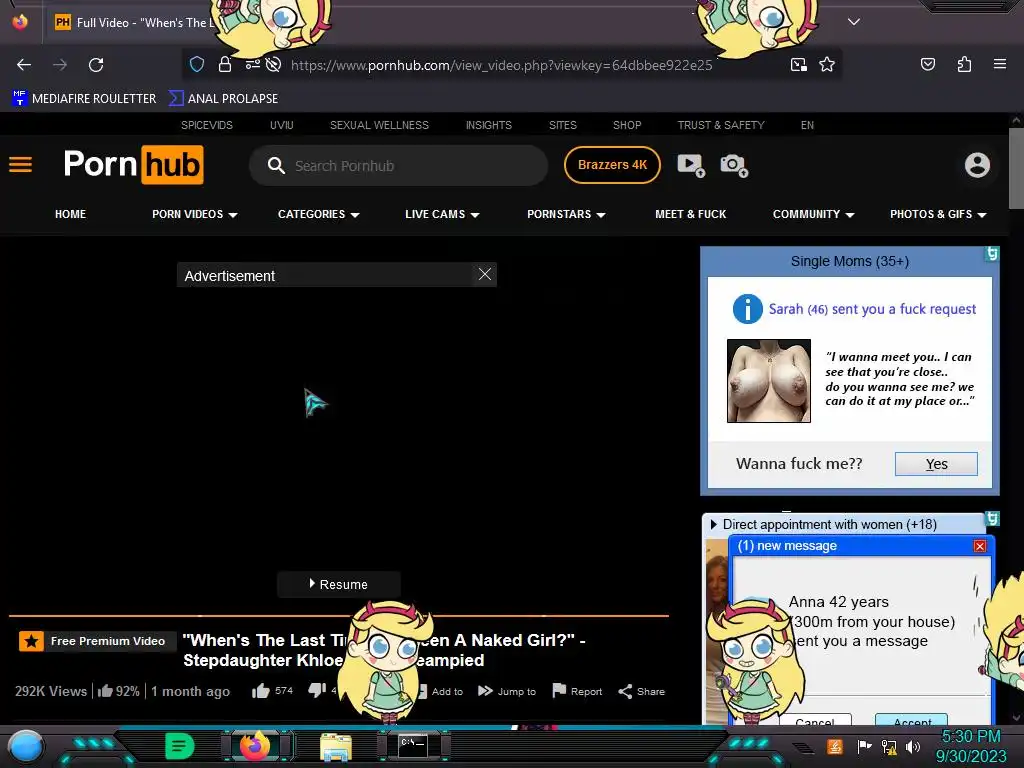Close the Advertisement overlay with X
The height and width of the screenshot is (768, 1024).
(x=485, y=274)
